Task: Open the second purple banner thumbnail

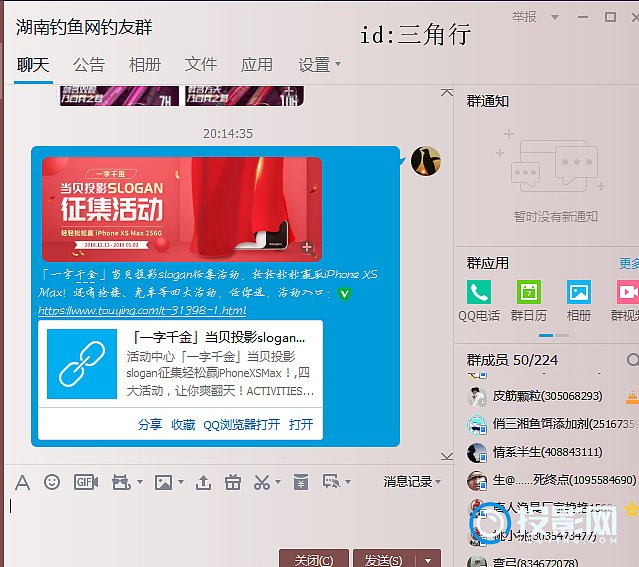Action: 244,96
